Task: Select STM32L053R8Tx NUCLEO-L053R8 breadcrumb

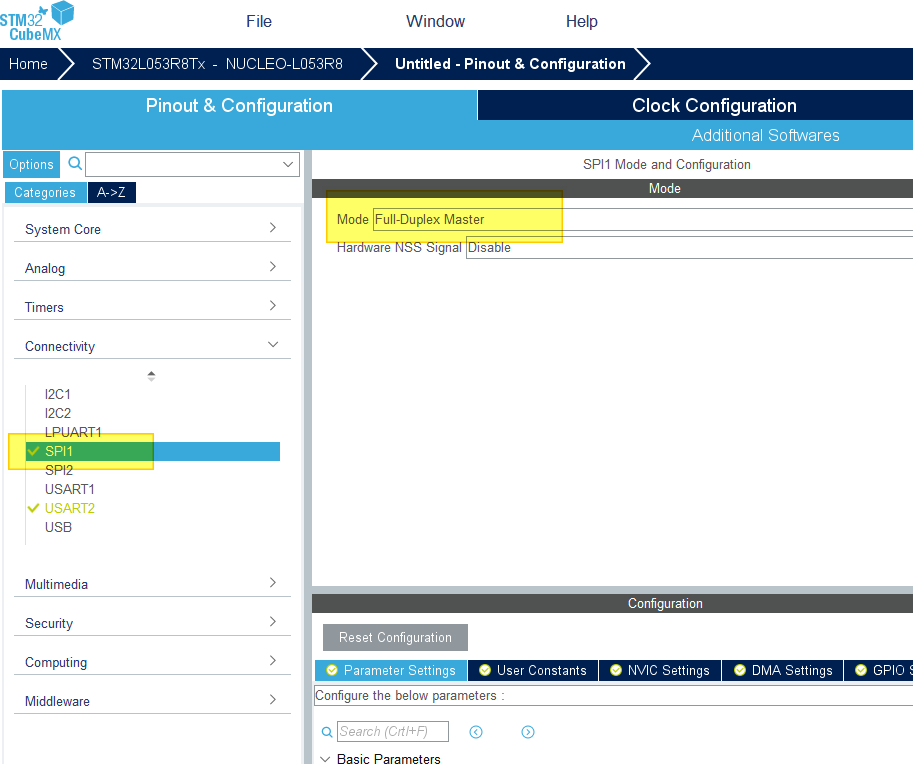Action: [217, 64]
